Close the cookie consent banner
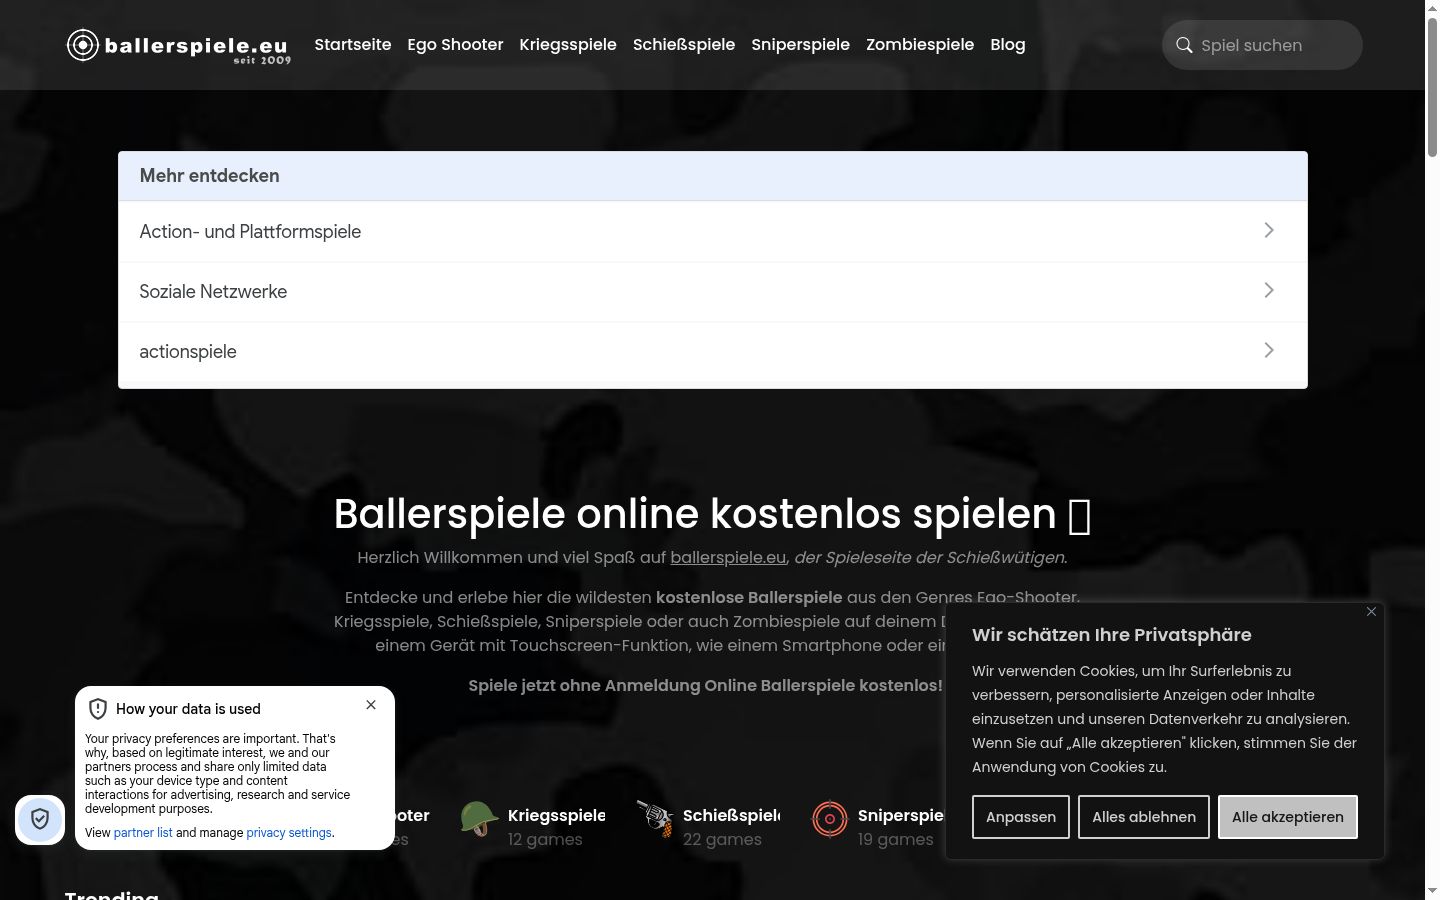Screen dimensions: 1440x900 click(1371, 611)
